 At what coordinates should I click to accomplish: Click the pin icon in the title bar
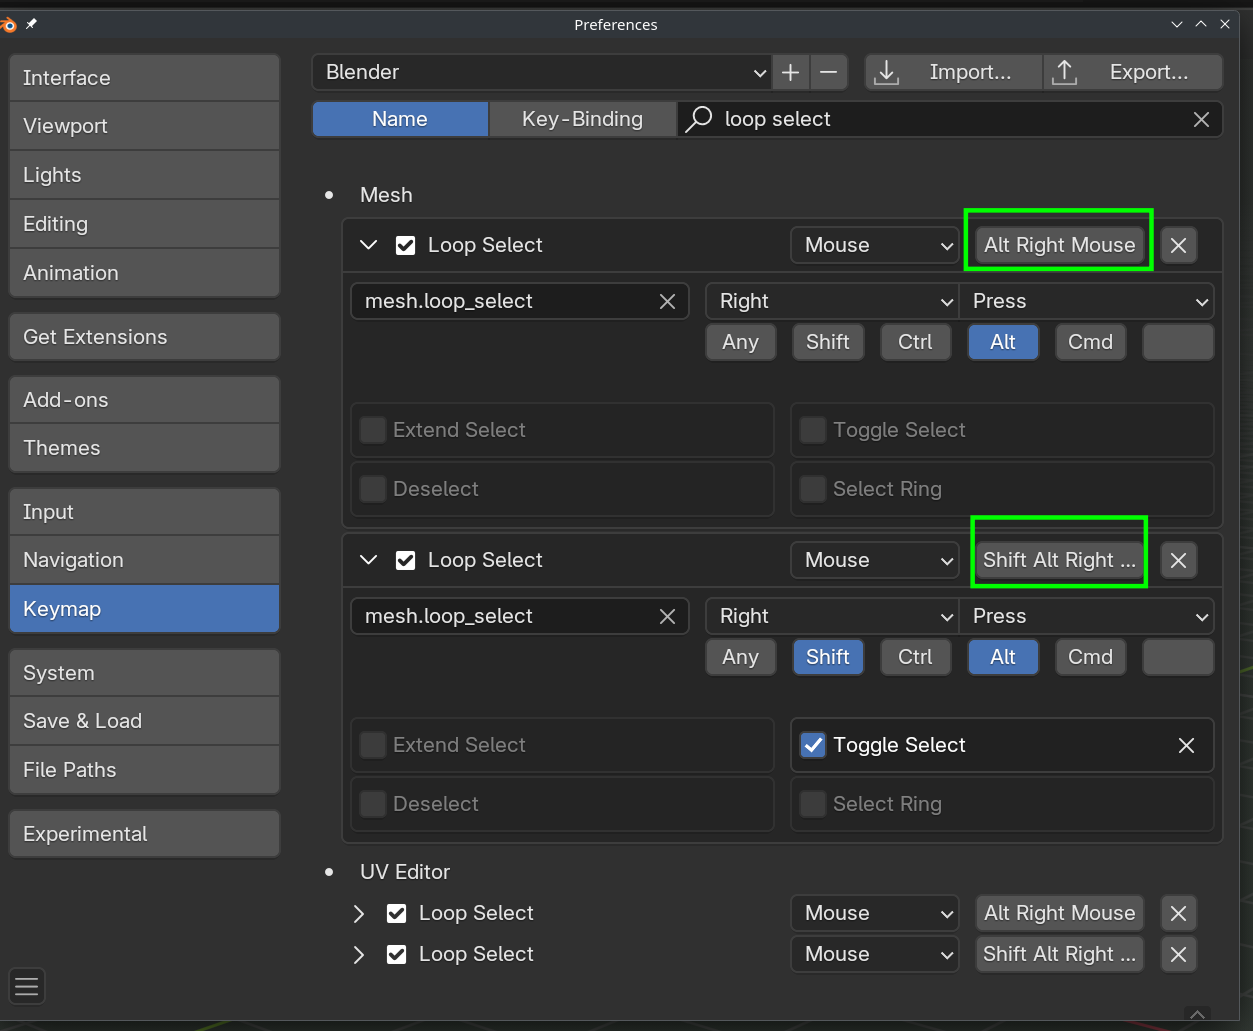click(31, 24)
